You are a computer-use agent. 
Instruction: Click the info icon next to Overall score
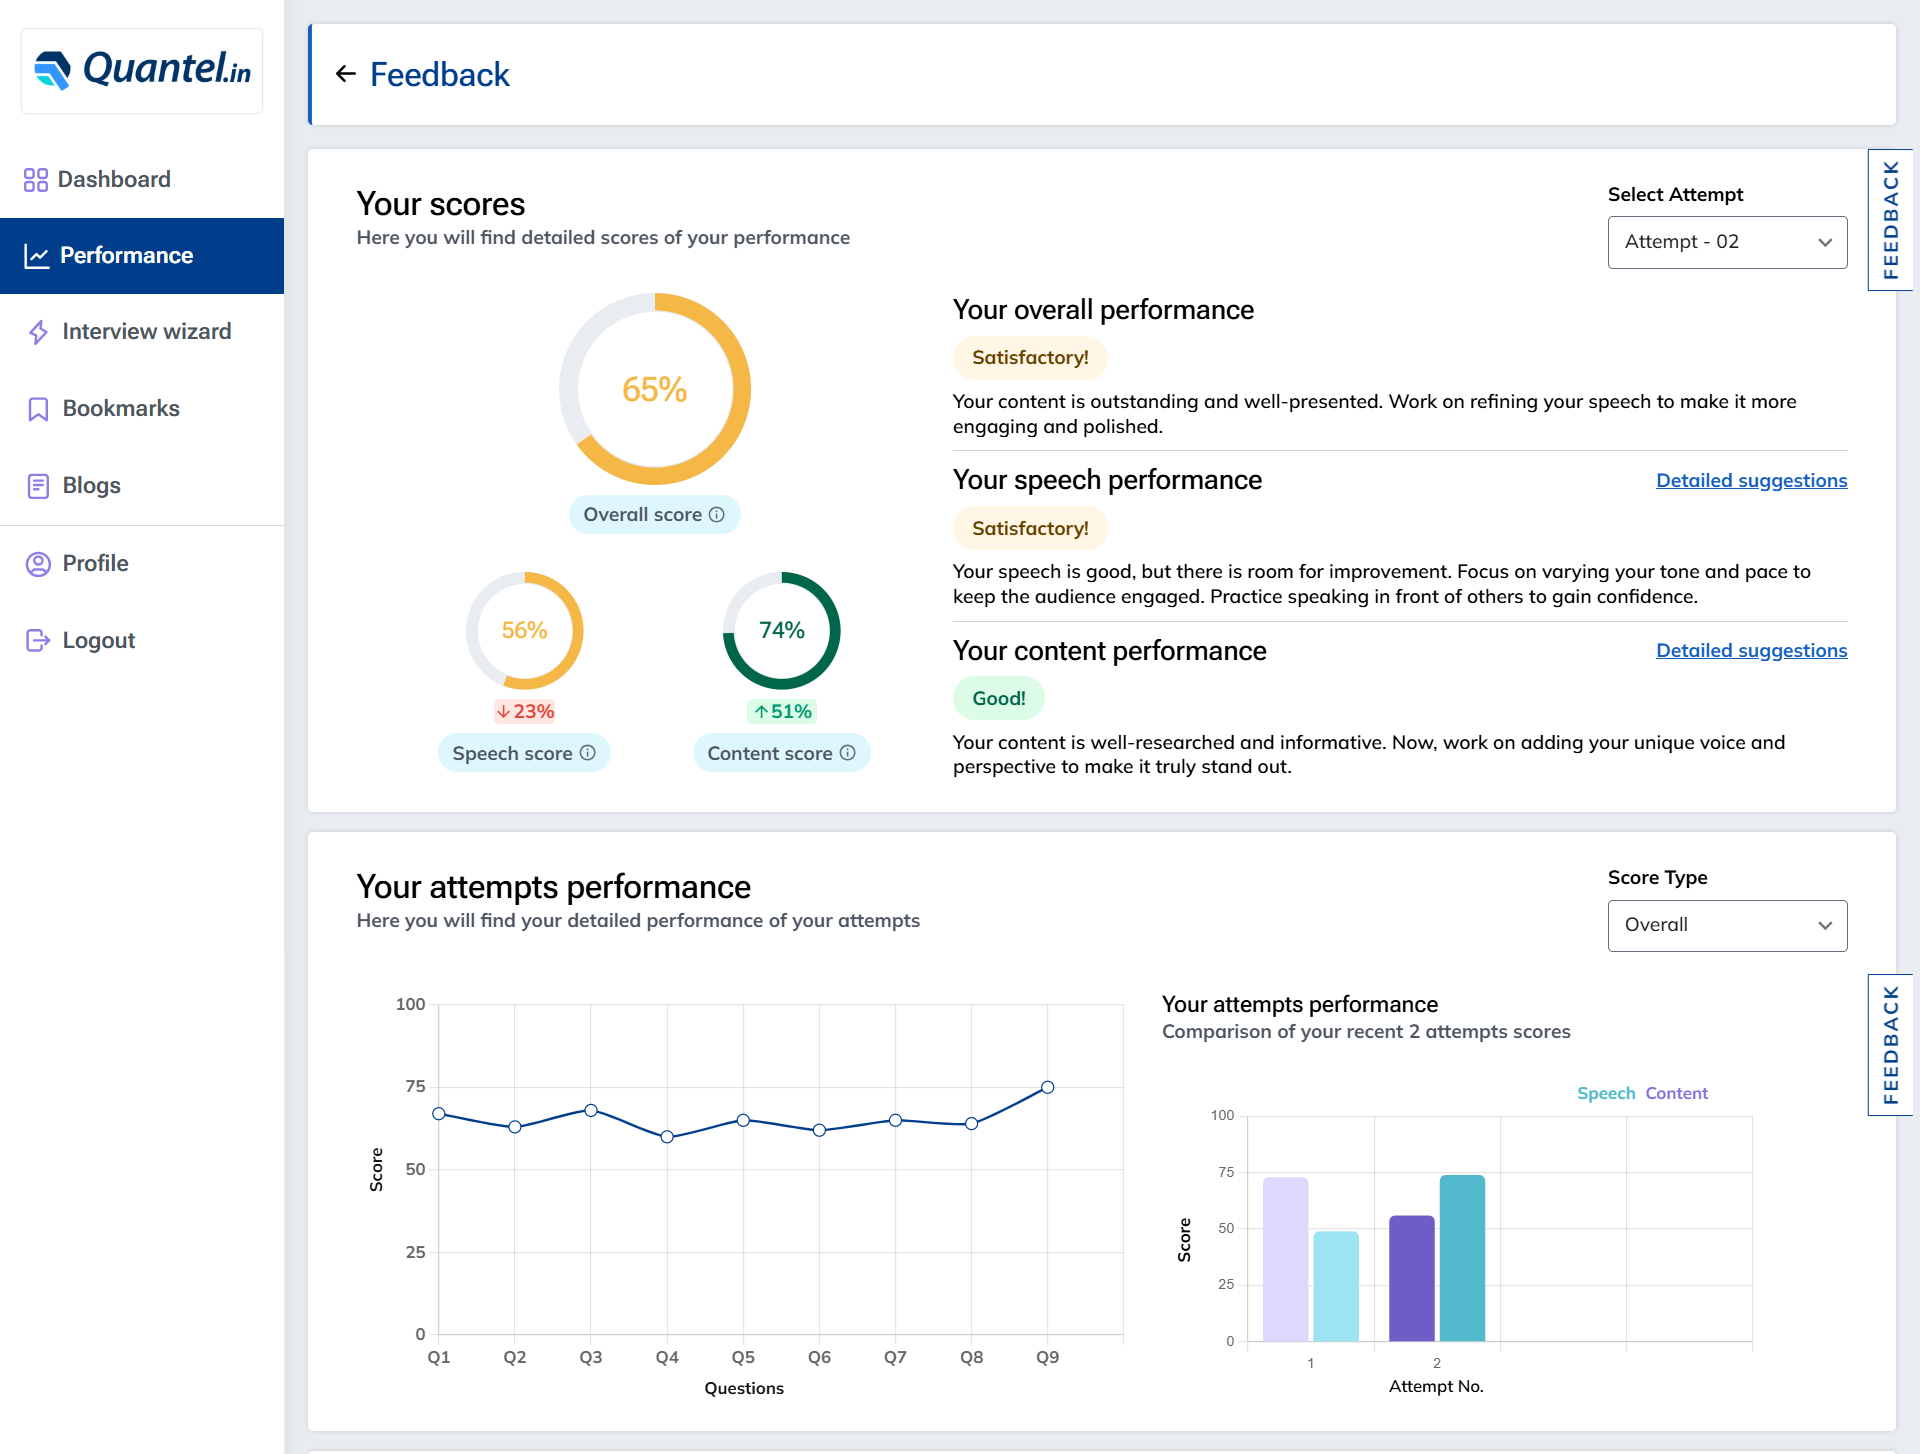pyautogui.click(x=717, y=514)
